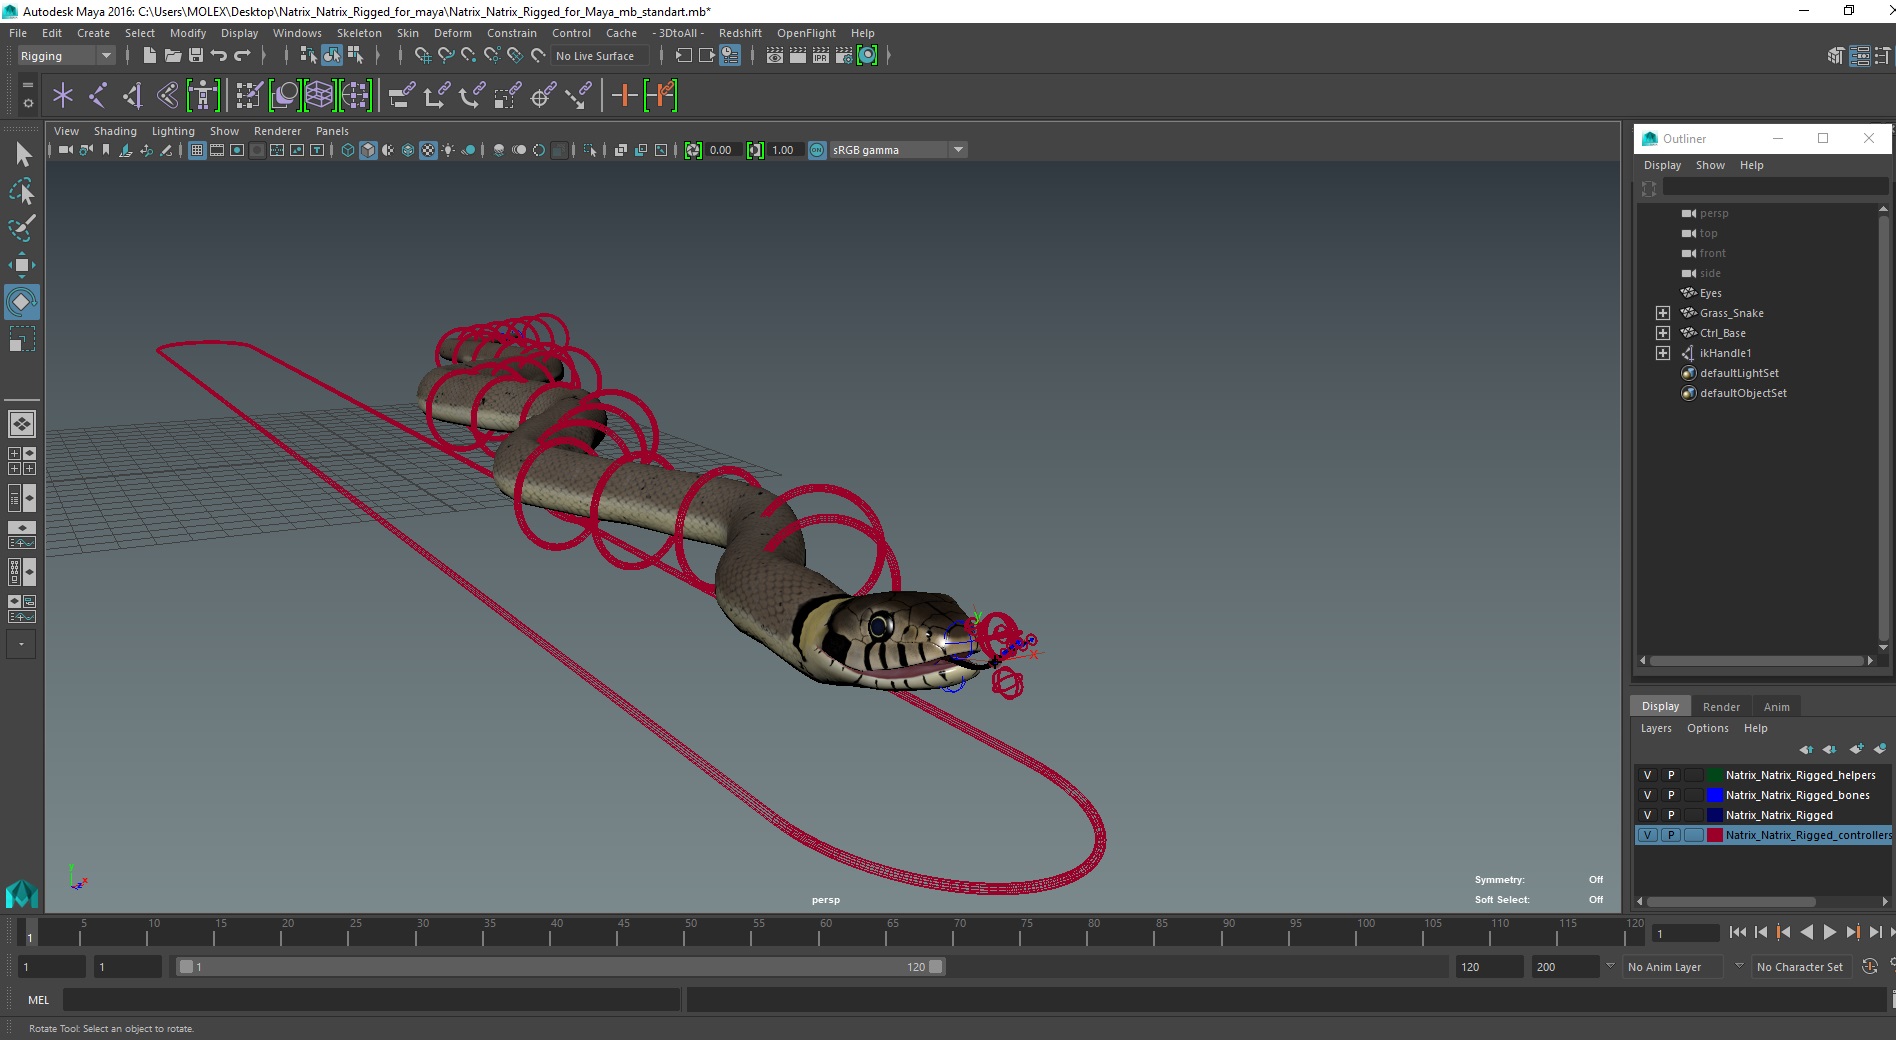Click the four view layout icon
1896x1040 pixels.
(x=22, y=461)
